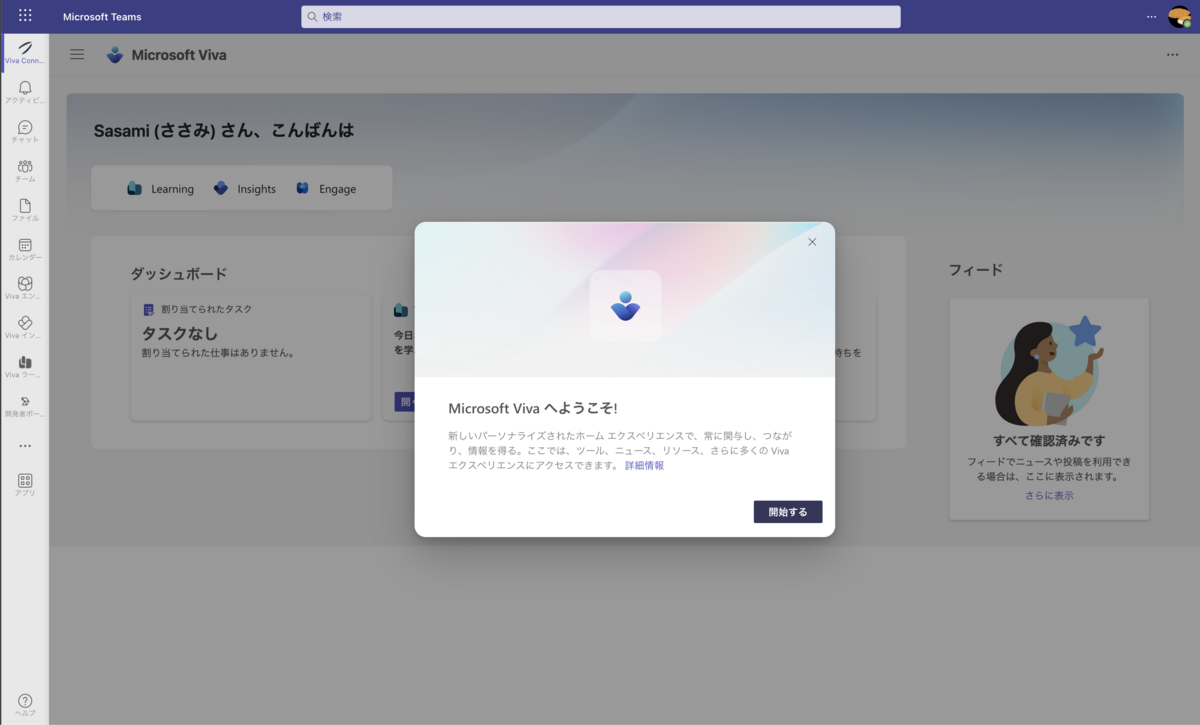Open the 詳細情報 link in dialog
Screen dimensions: 1200x725
pos(644,466)
